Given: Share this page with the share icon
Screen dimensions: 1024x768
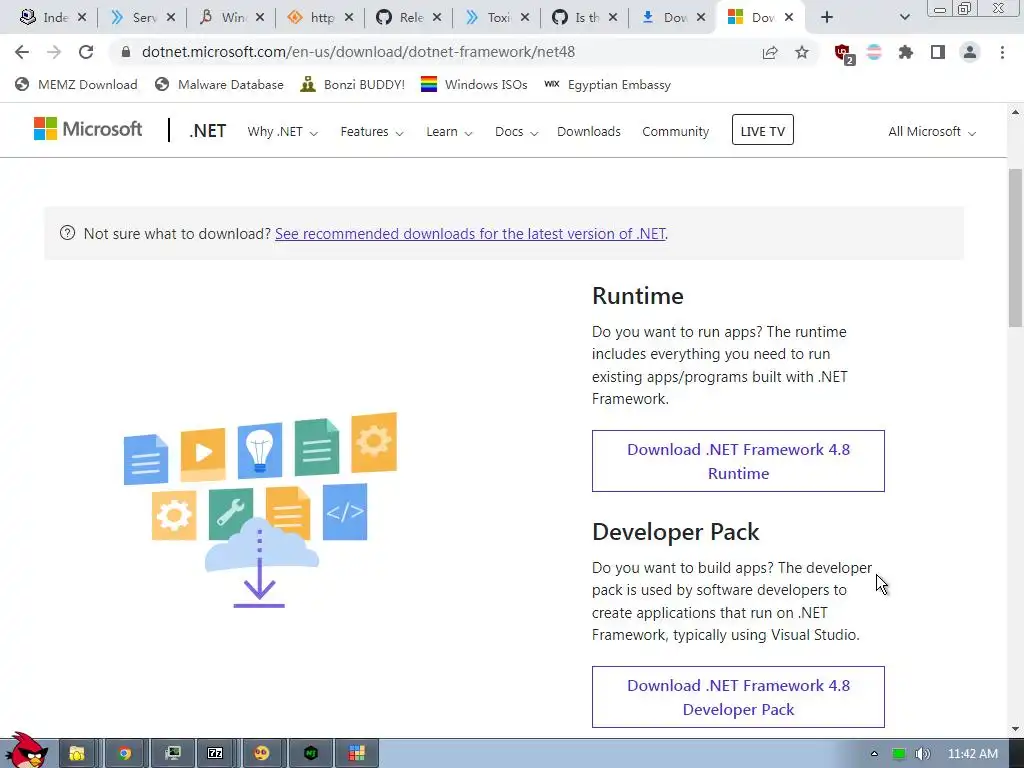Looking at the screenshot, I should point(770,52).
